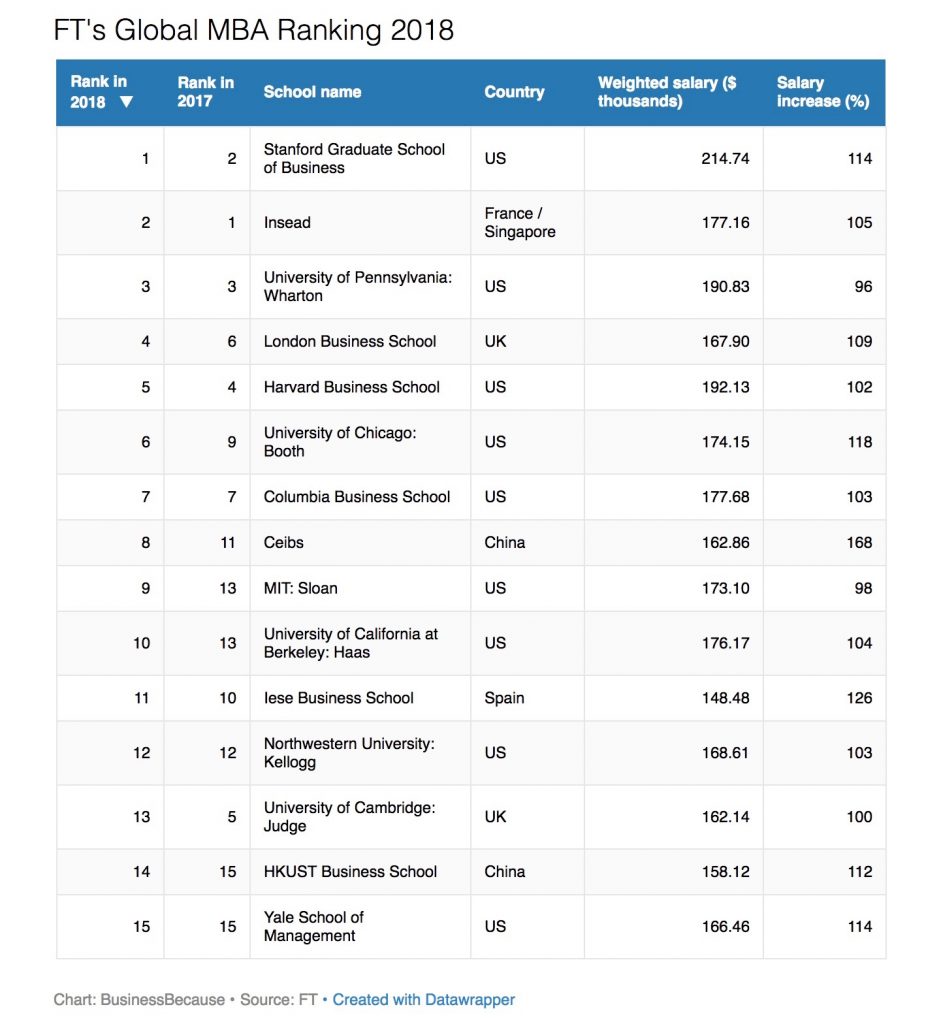
Task: Sort by Weighted salary column header
Action: [x=667, y=92]
